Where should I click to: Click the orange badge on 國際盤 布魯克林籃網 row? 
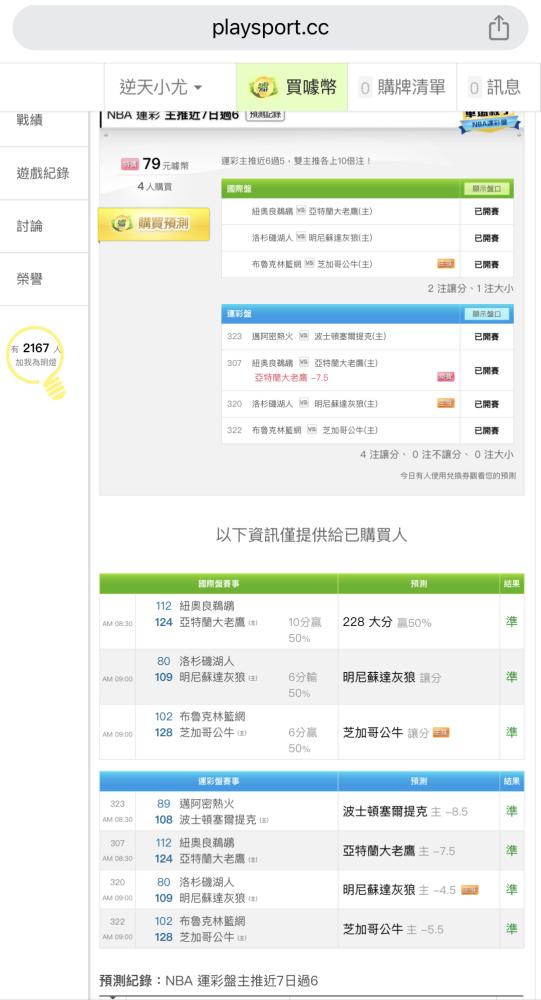coord(446,263)
